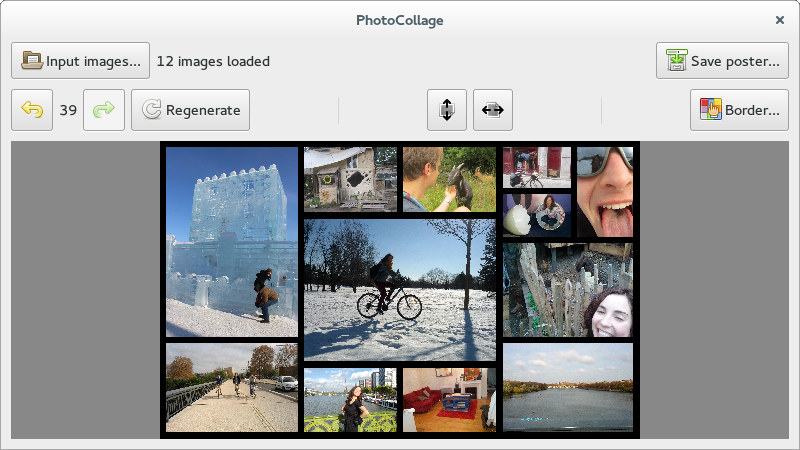
Task: Select the bicycle by red door photo
Action: tap(537, 167)
